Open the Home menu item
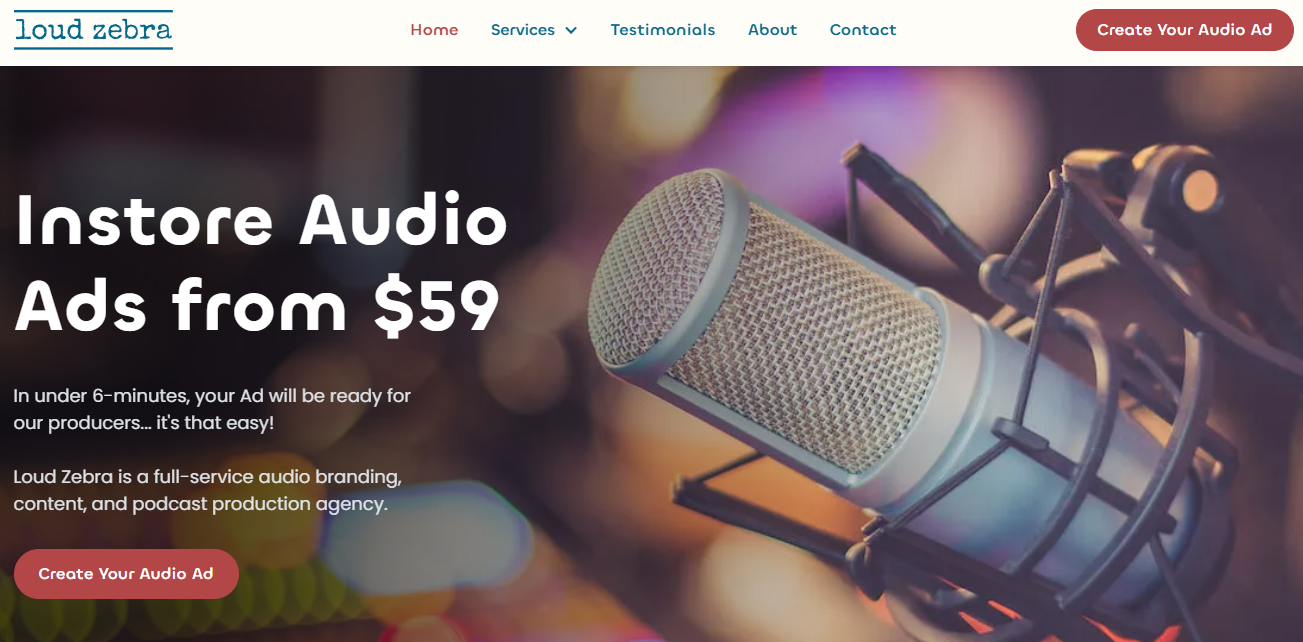Screen dimensions: 1303x642 click(434, 30)
